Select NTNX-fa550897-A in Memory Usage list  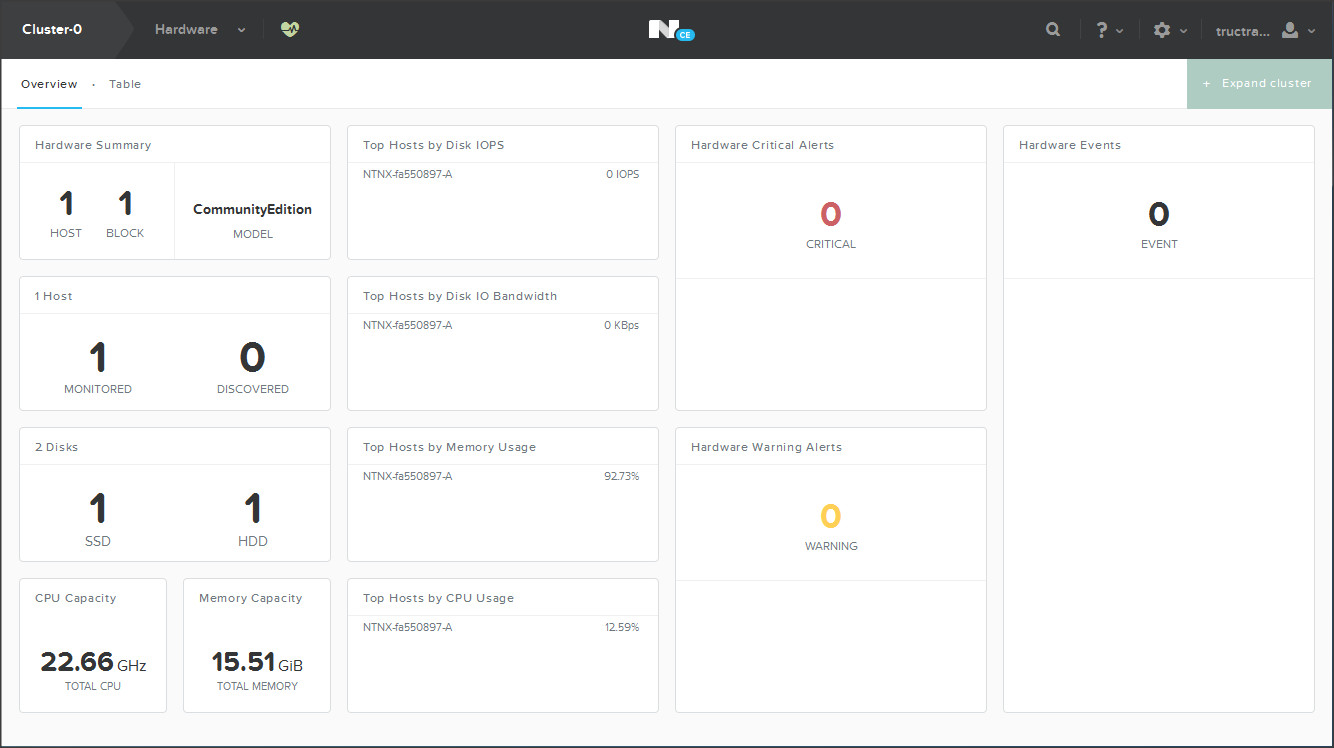407,476
